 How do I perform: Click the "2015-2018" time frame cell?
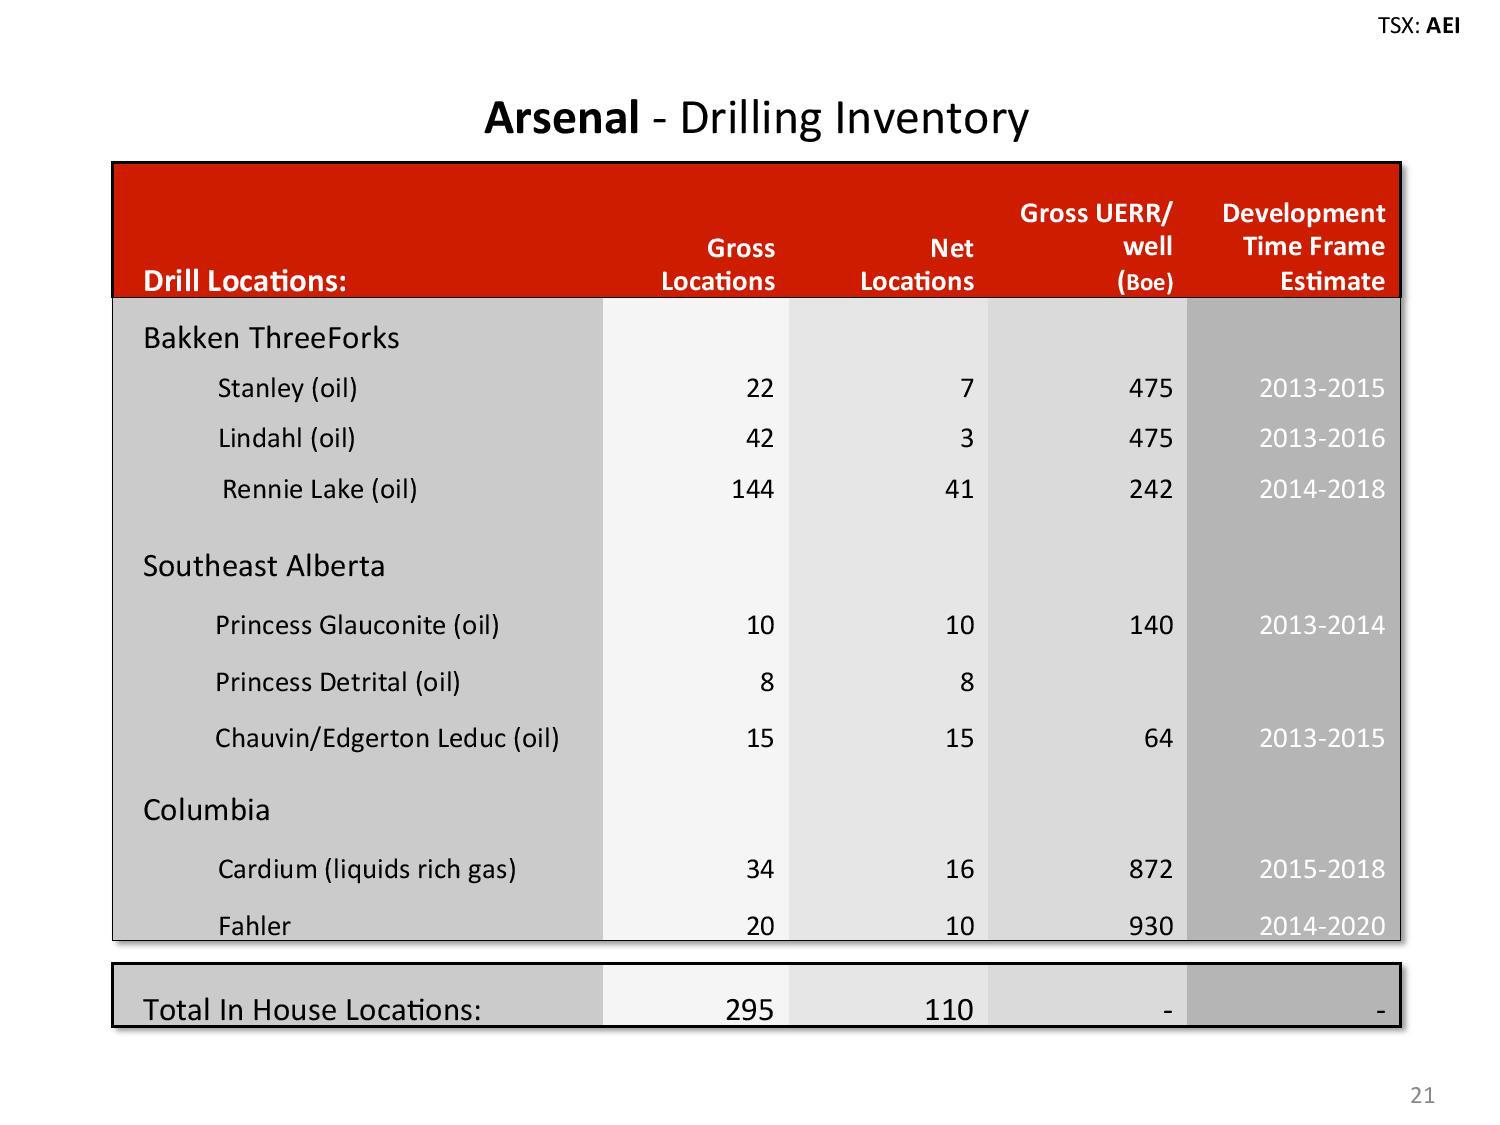(1322, 869)
